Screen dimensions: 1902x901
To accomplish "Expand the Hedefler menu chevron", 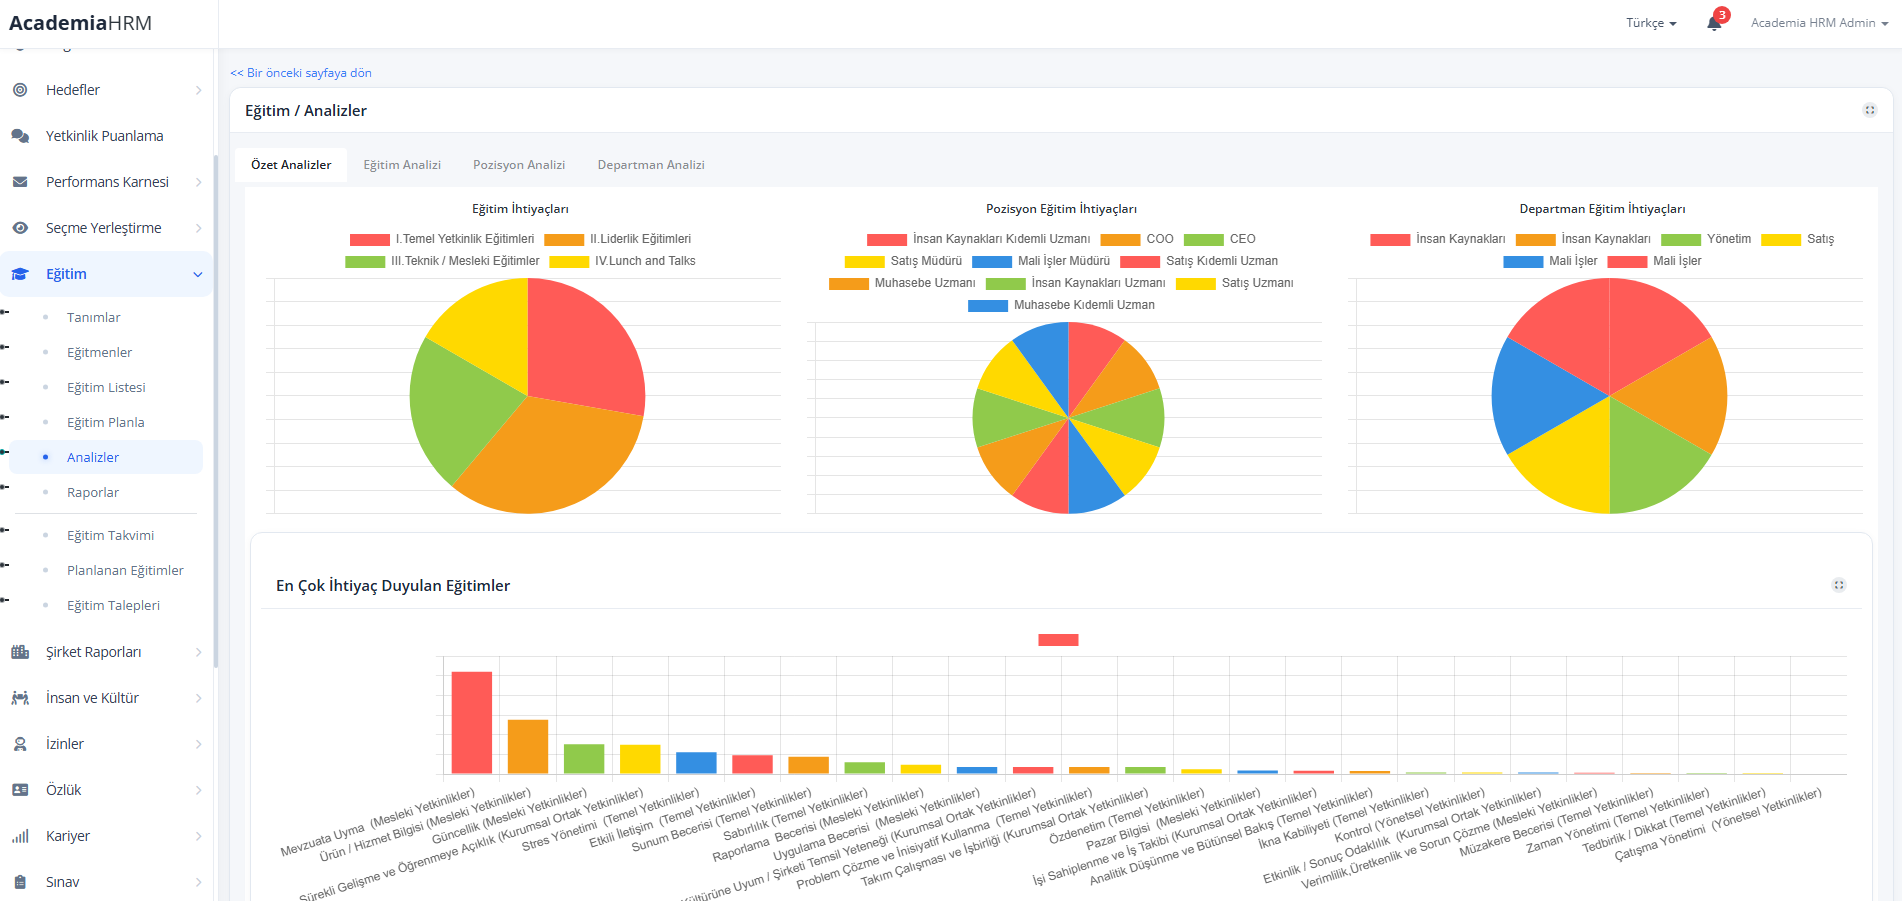I will coord(198,90).
